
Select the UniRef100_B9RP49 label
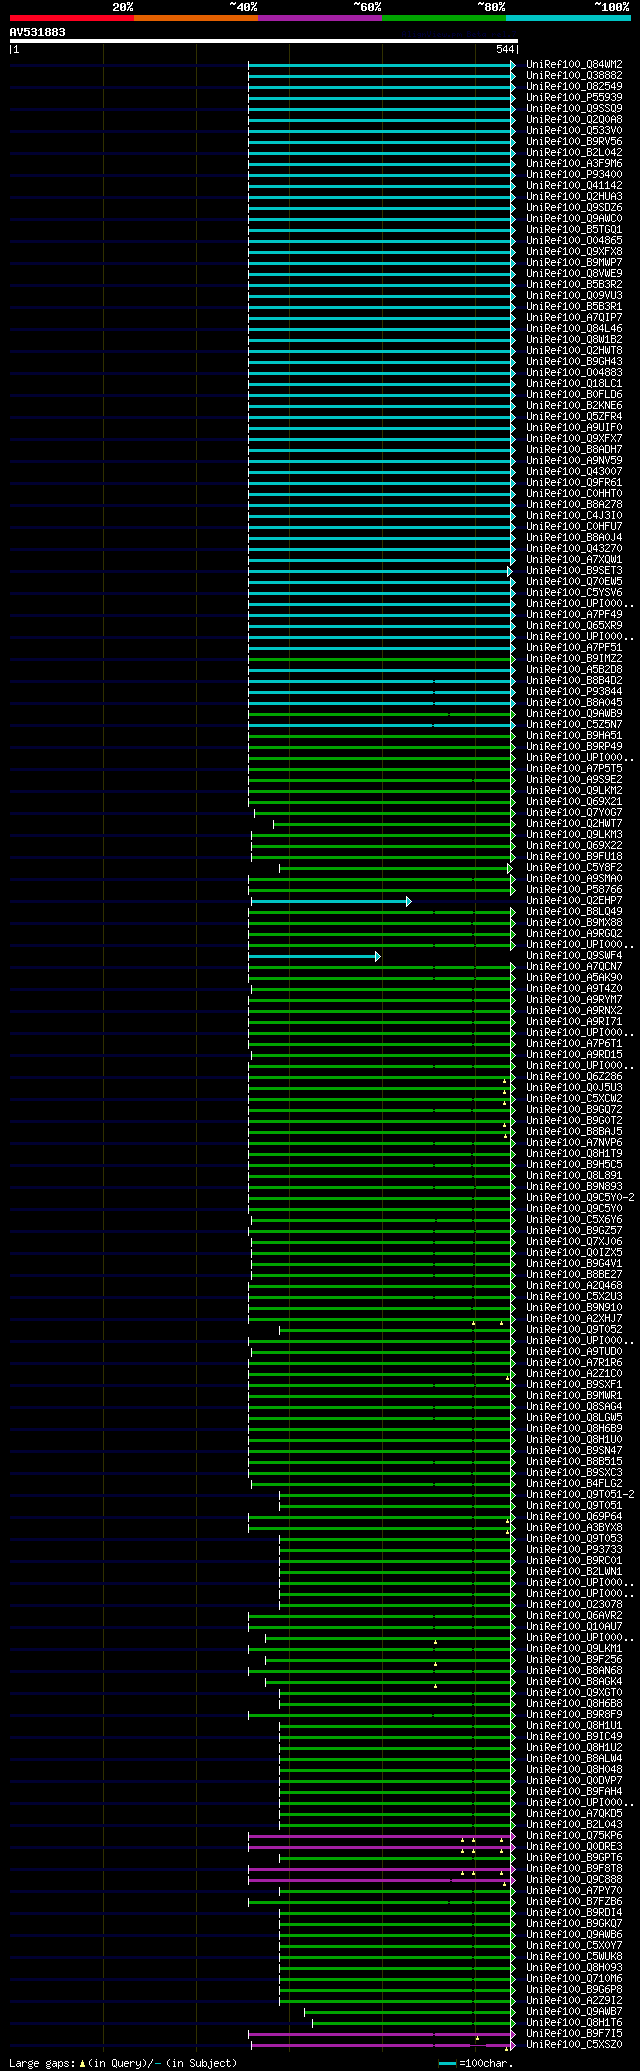(x=574, y=747)
